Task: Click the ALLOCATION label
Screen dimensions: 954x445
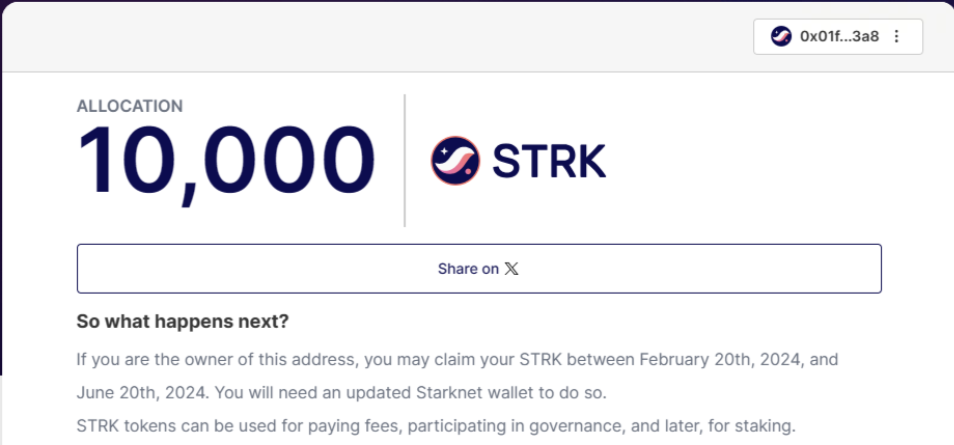Action: click(x=130, y=106)
